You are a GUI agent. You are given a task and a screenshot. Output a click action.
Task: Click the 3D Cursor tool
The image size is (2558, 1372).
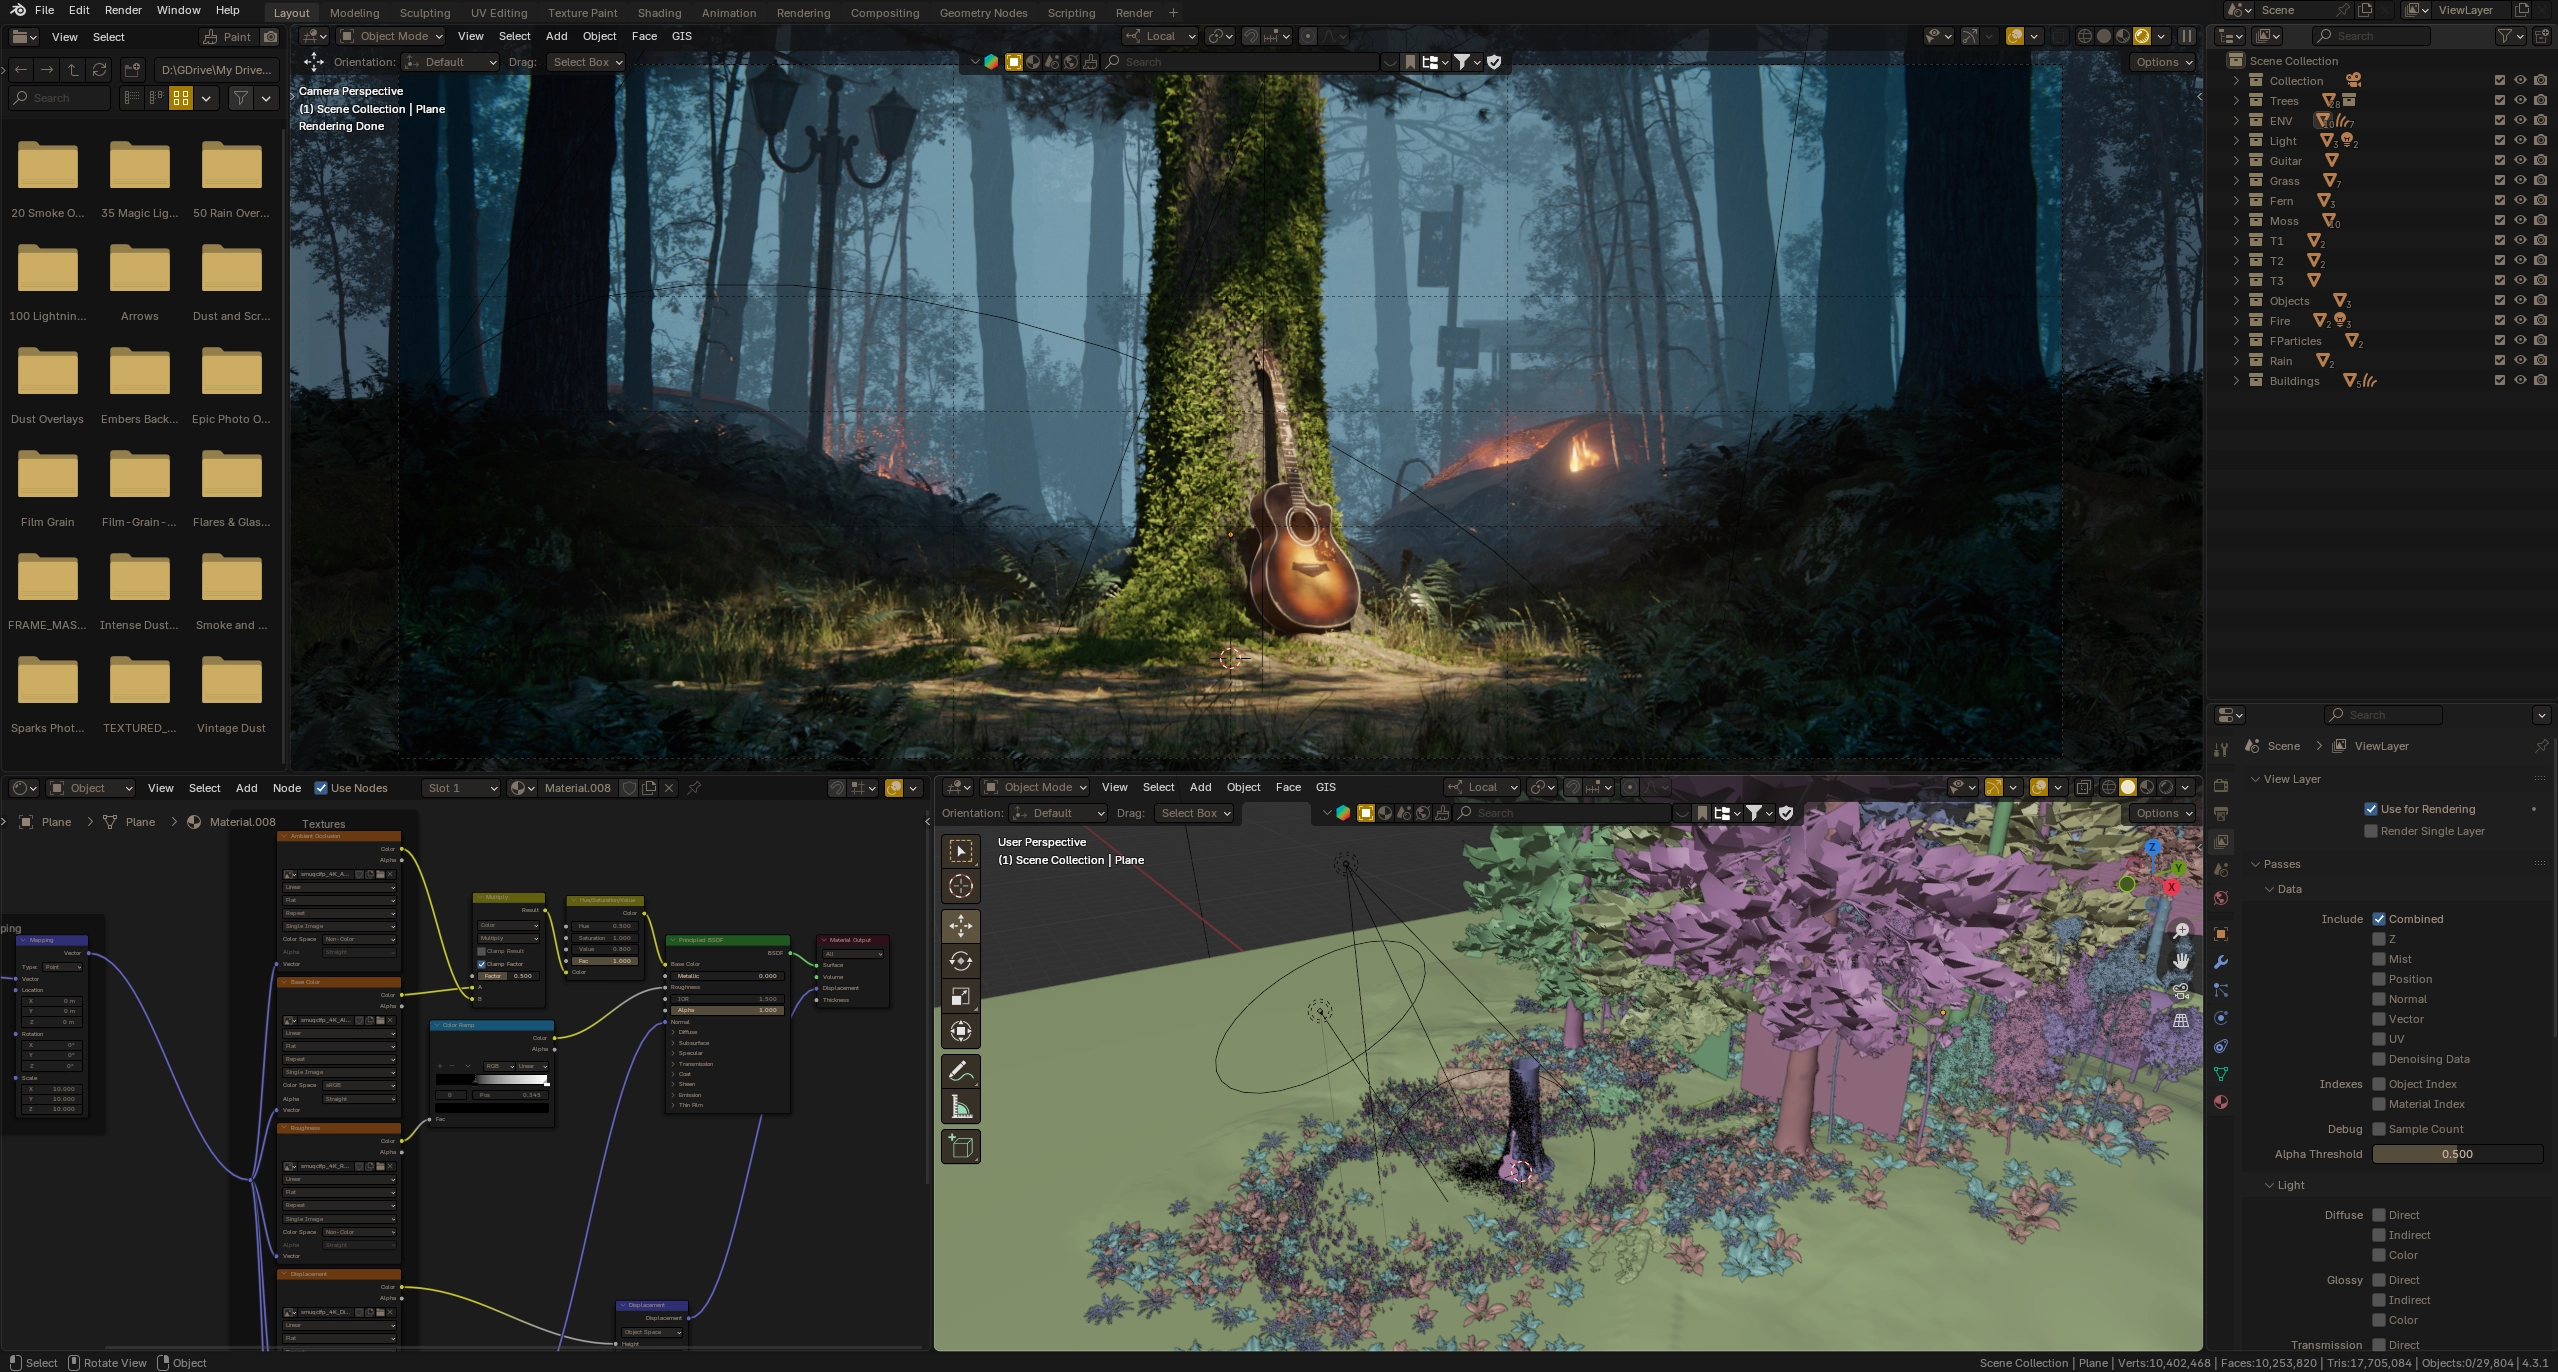pos(960,886)
